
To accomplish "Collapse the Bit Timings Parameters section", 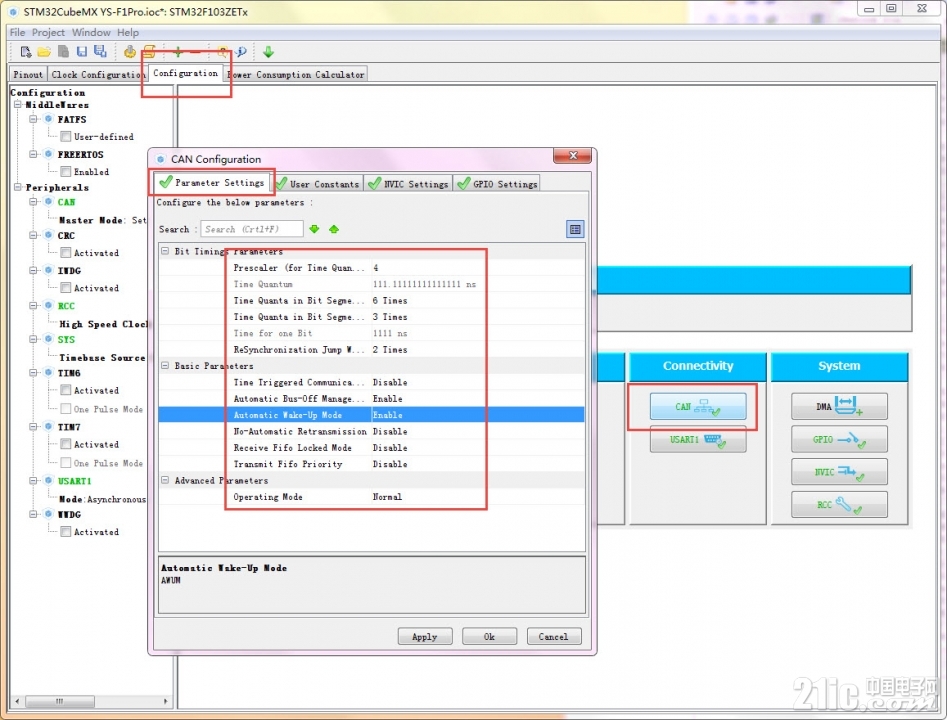I will tap(165, 251).
